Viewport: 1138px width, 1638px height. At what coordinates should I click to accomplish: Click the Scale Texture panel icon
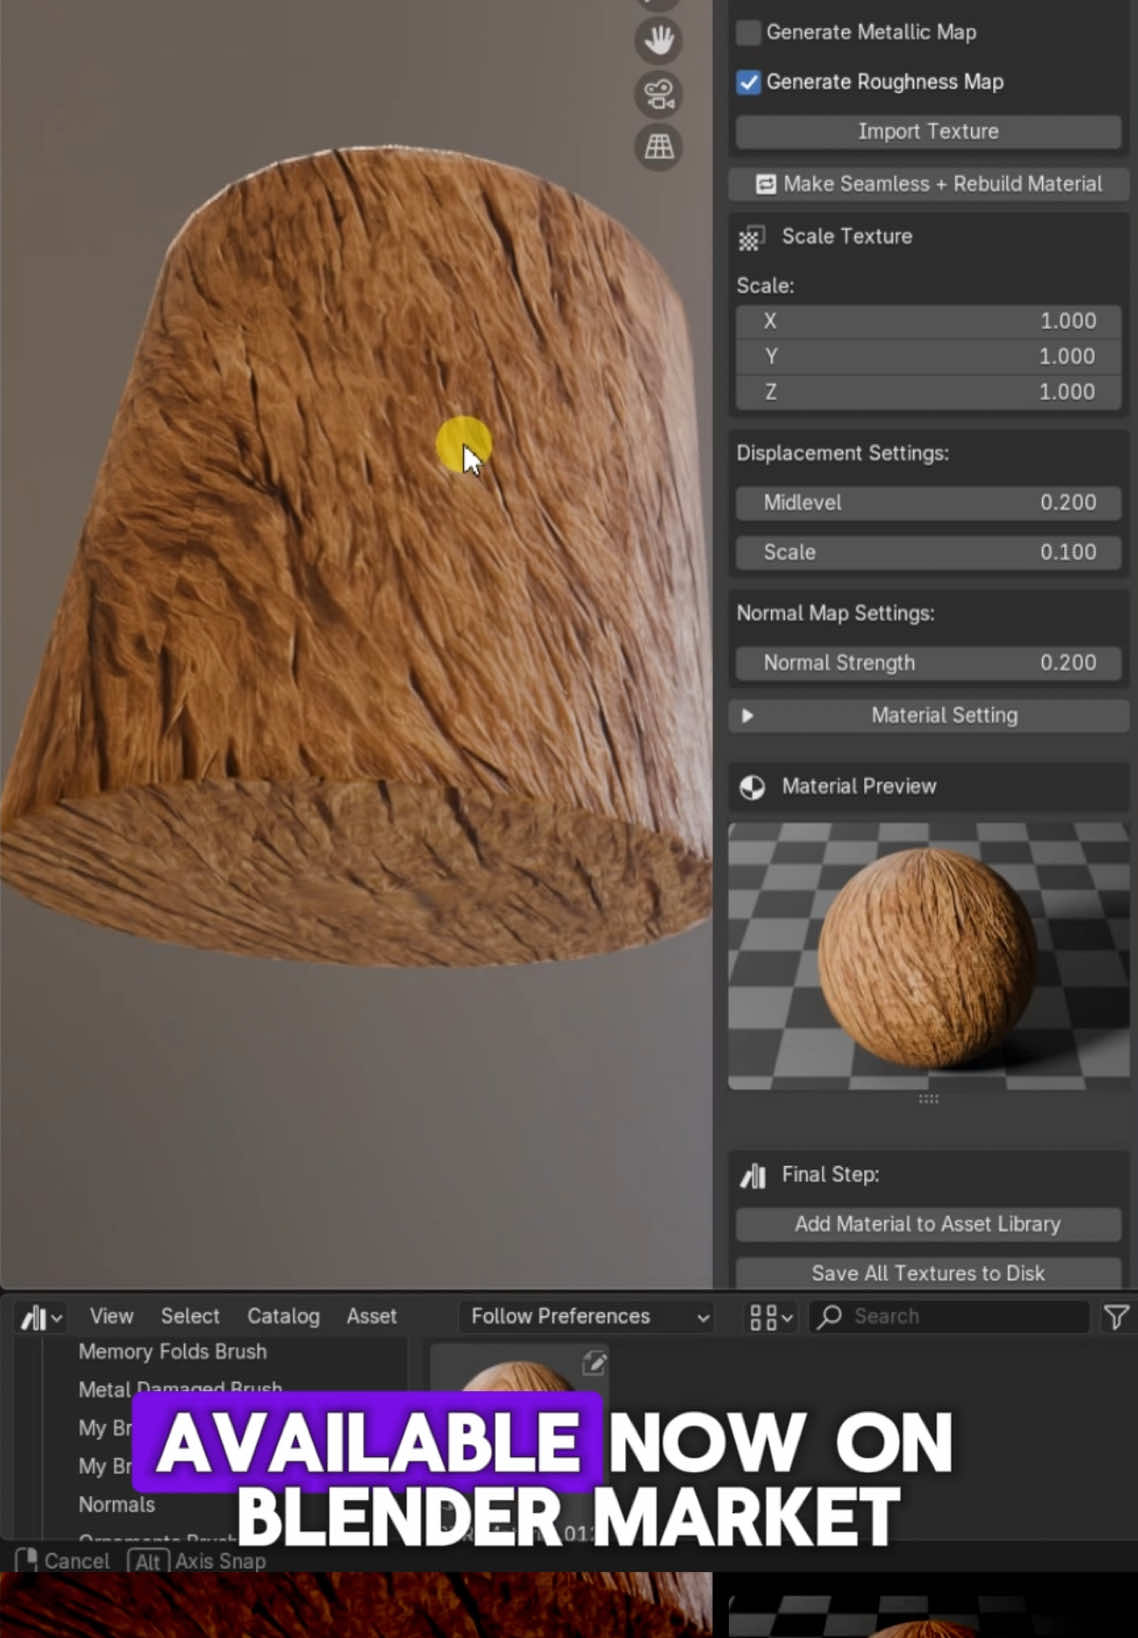coord(751,238)
